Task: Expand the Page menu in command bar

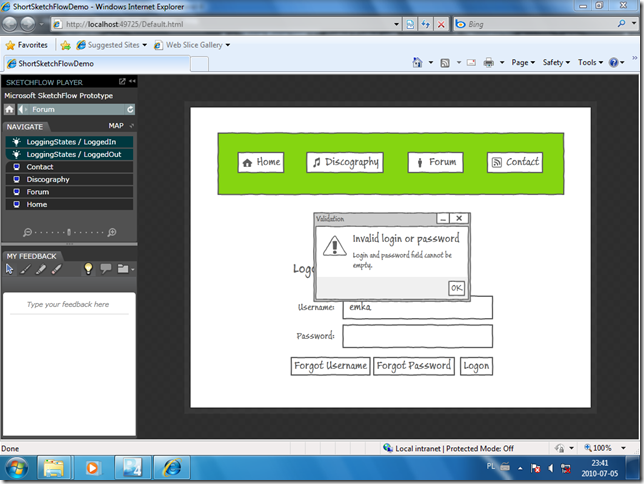Action: point(523,62)
